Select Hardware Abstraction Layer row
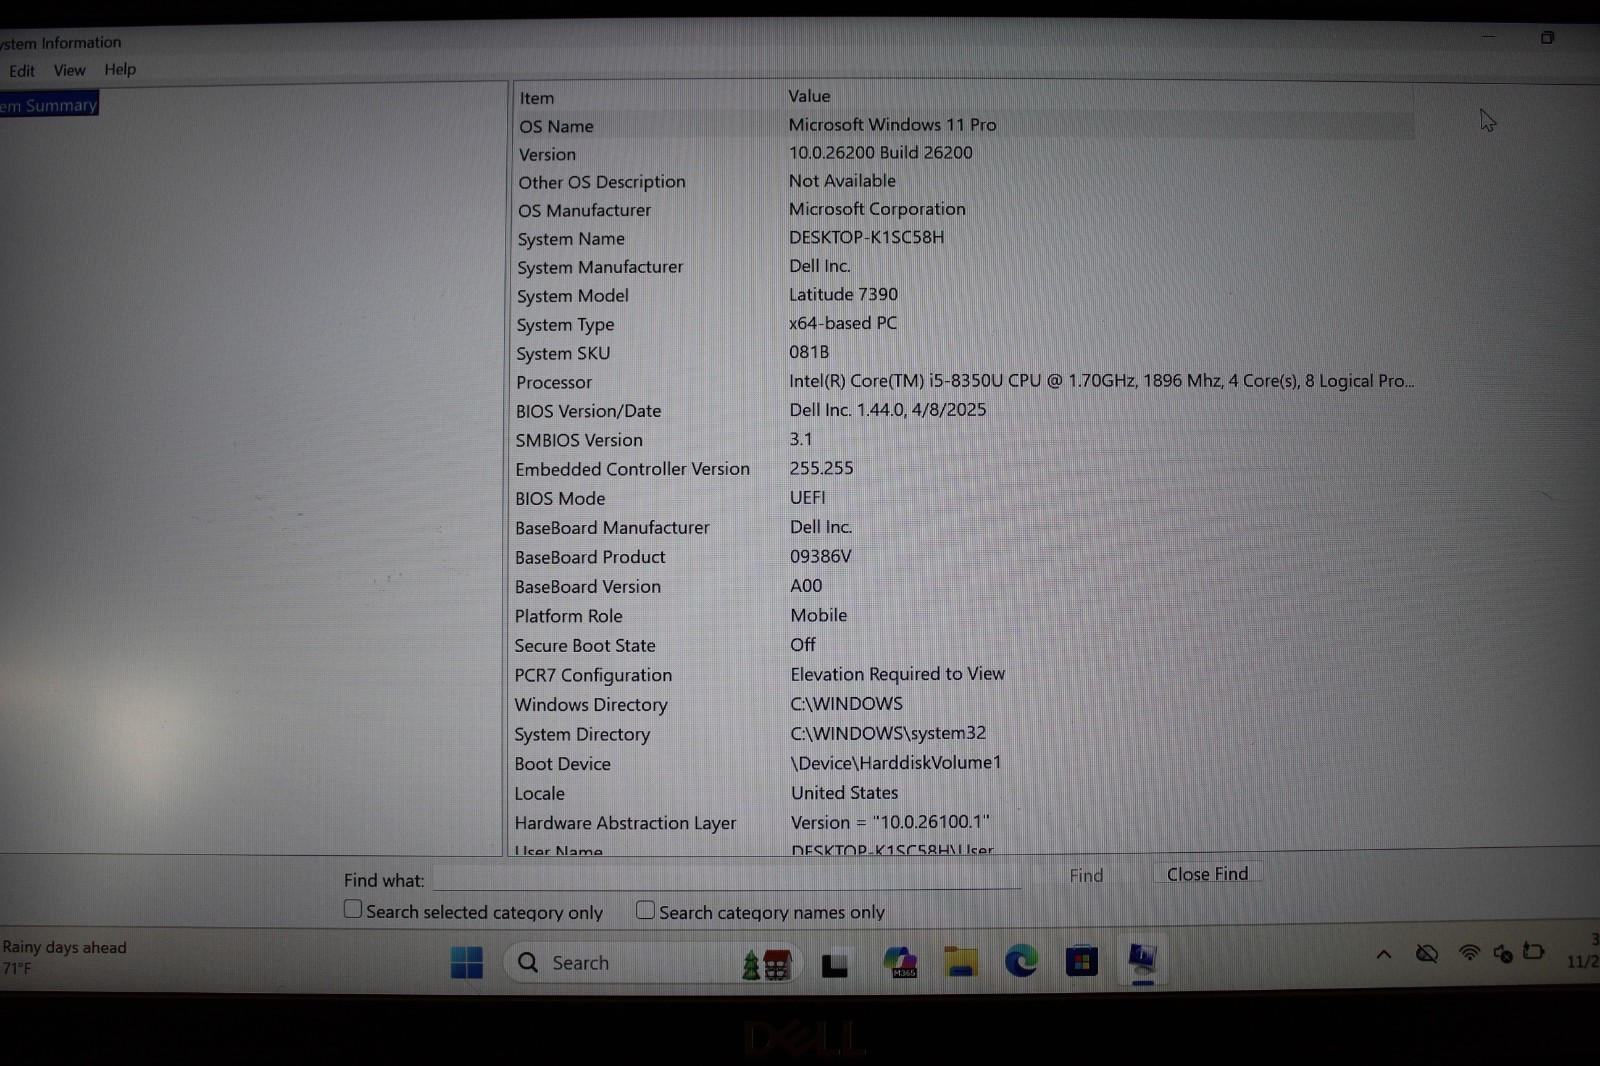 pos(963,823)
